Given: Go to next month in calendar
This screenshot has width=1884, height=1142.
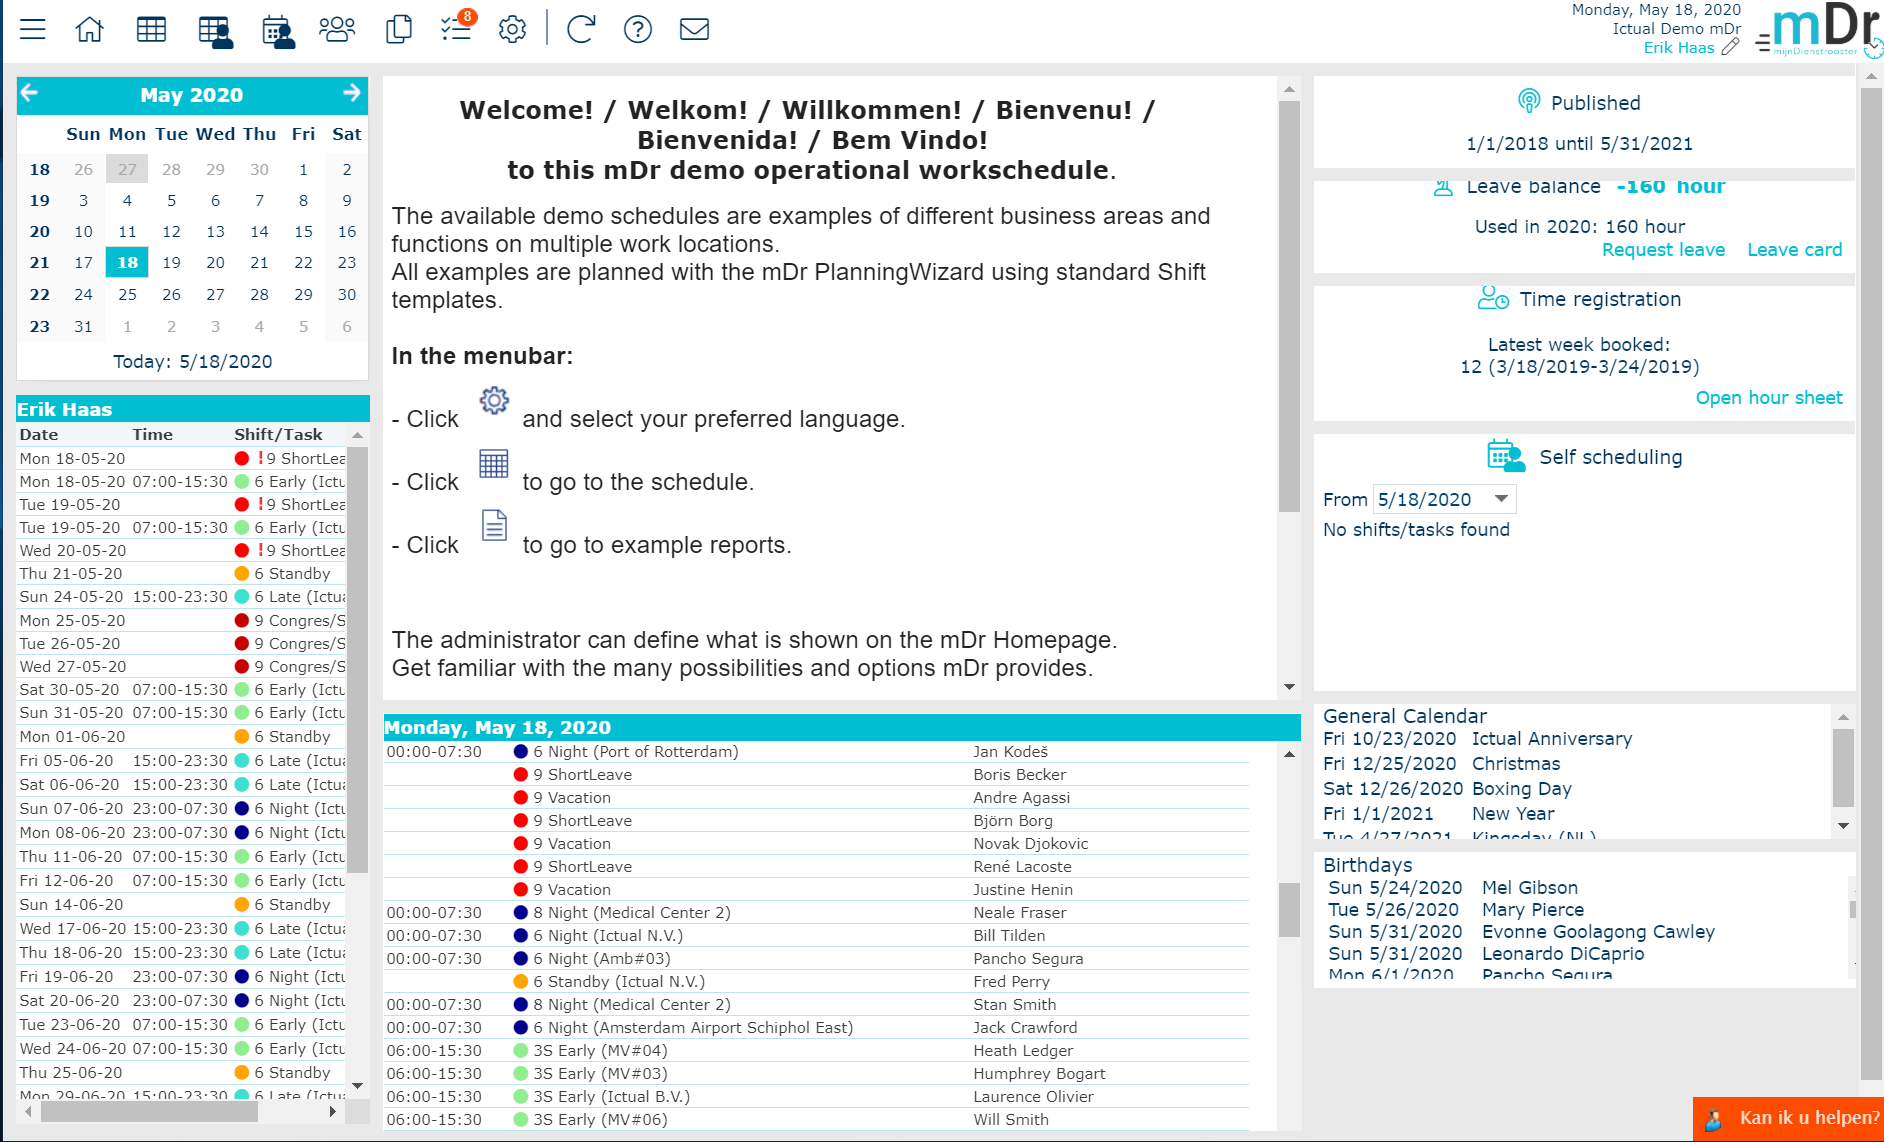Looking at the screenshot, I should coord(352,93).
